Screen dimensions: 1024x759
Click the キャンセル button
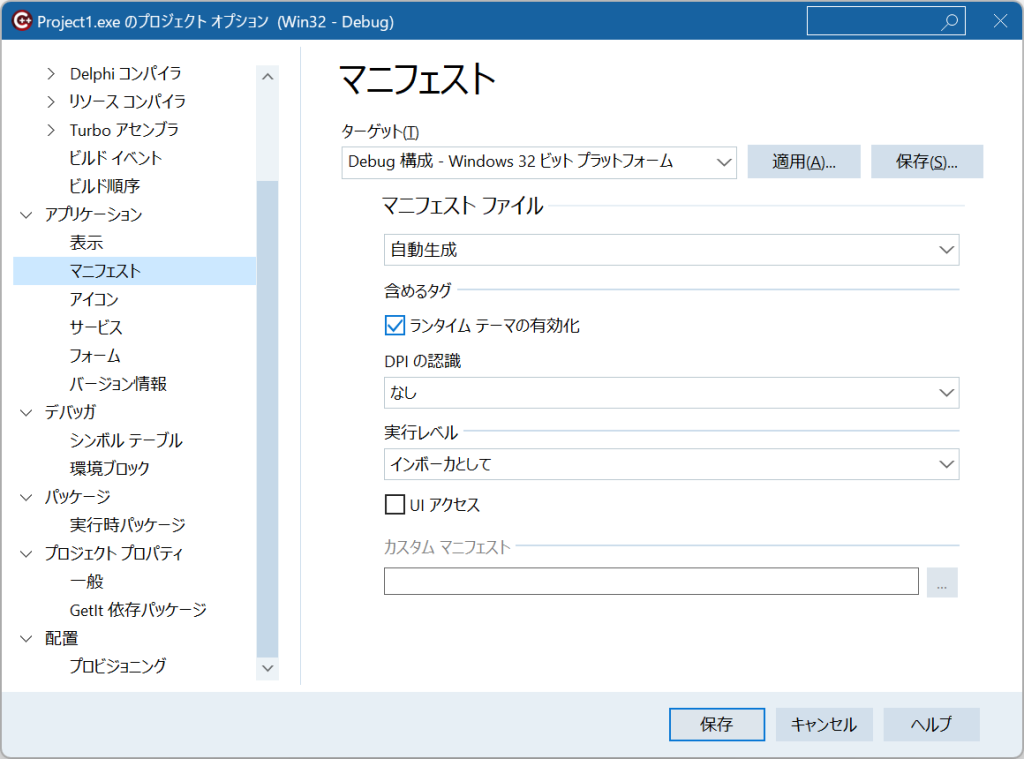[824, 724]
